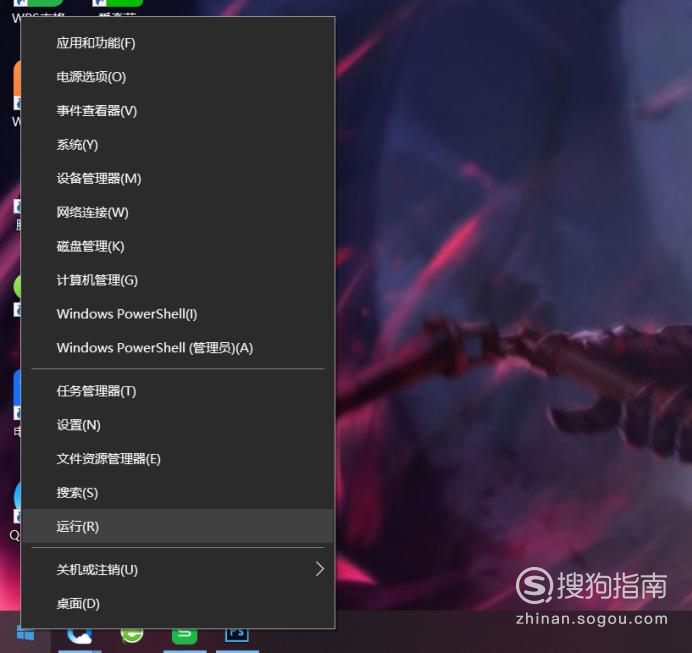
Task: Open 事件查看器(V)
Action: tap(178, 111)
